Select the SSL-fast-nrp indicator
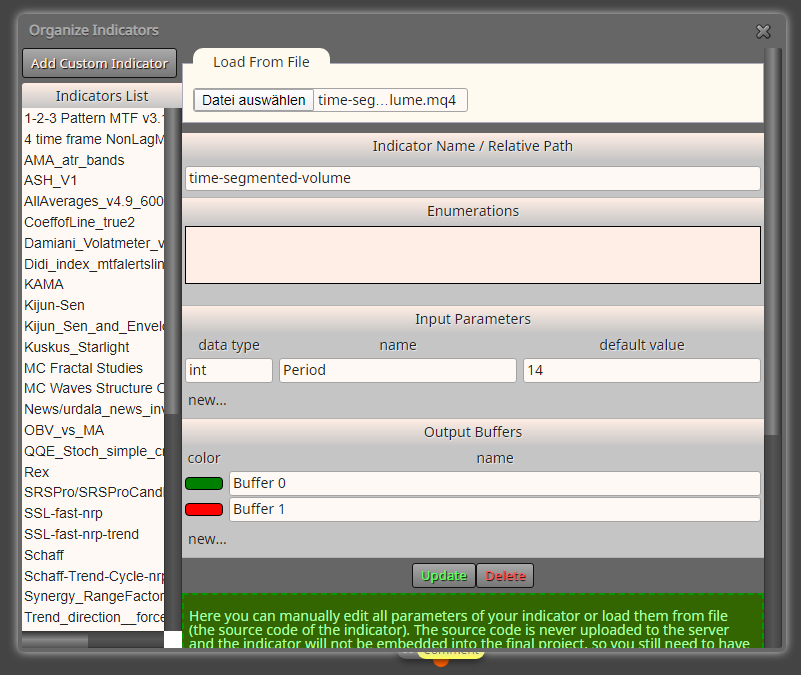 [x=93, y=513]
